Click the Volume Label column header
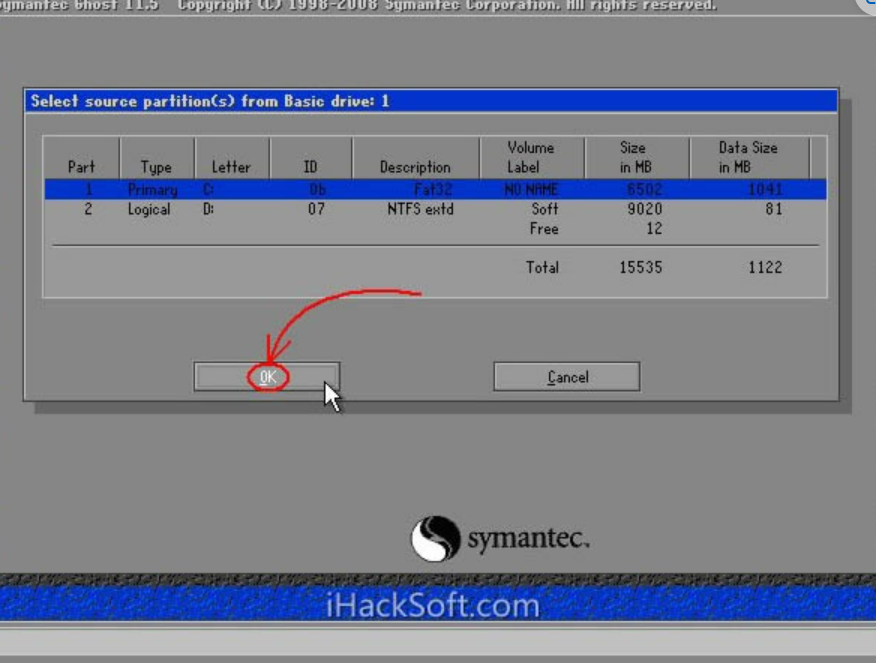 tap(531, 158)
